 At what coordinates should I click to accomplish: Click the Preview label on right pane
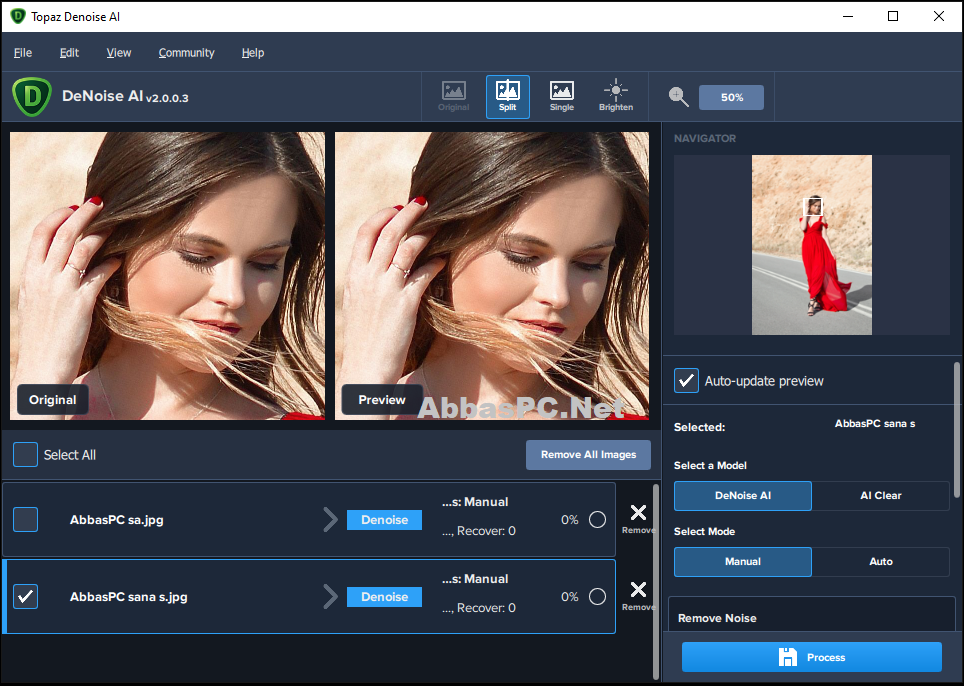(382, 400)
